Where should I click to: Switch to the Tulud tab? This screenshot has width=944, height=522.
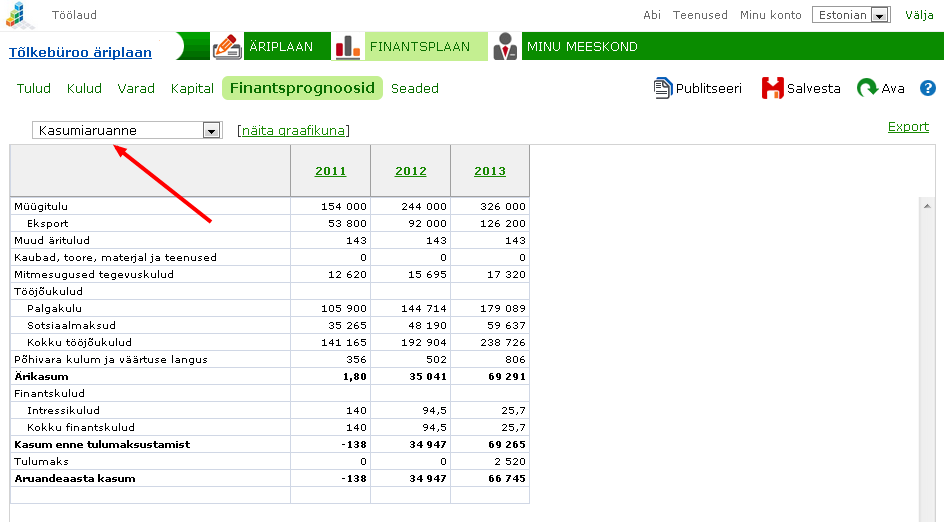34,88
